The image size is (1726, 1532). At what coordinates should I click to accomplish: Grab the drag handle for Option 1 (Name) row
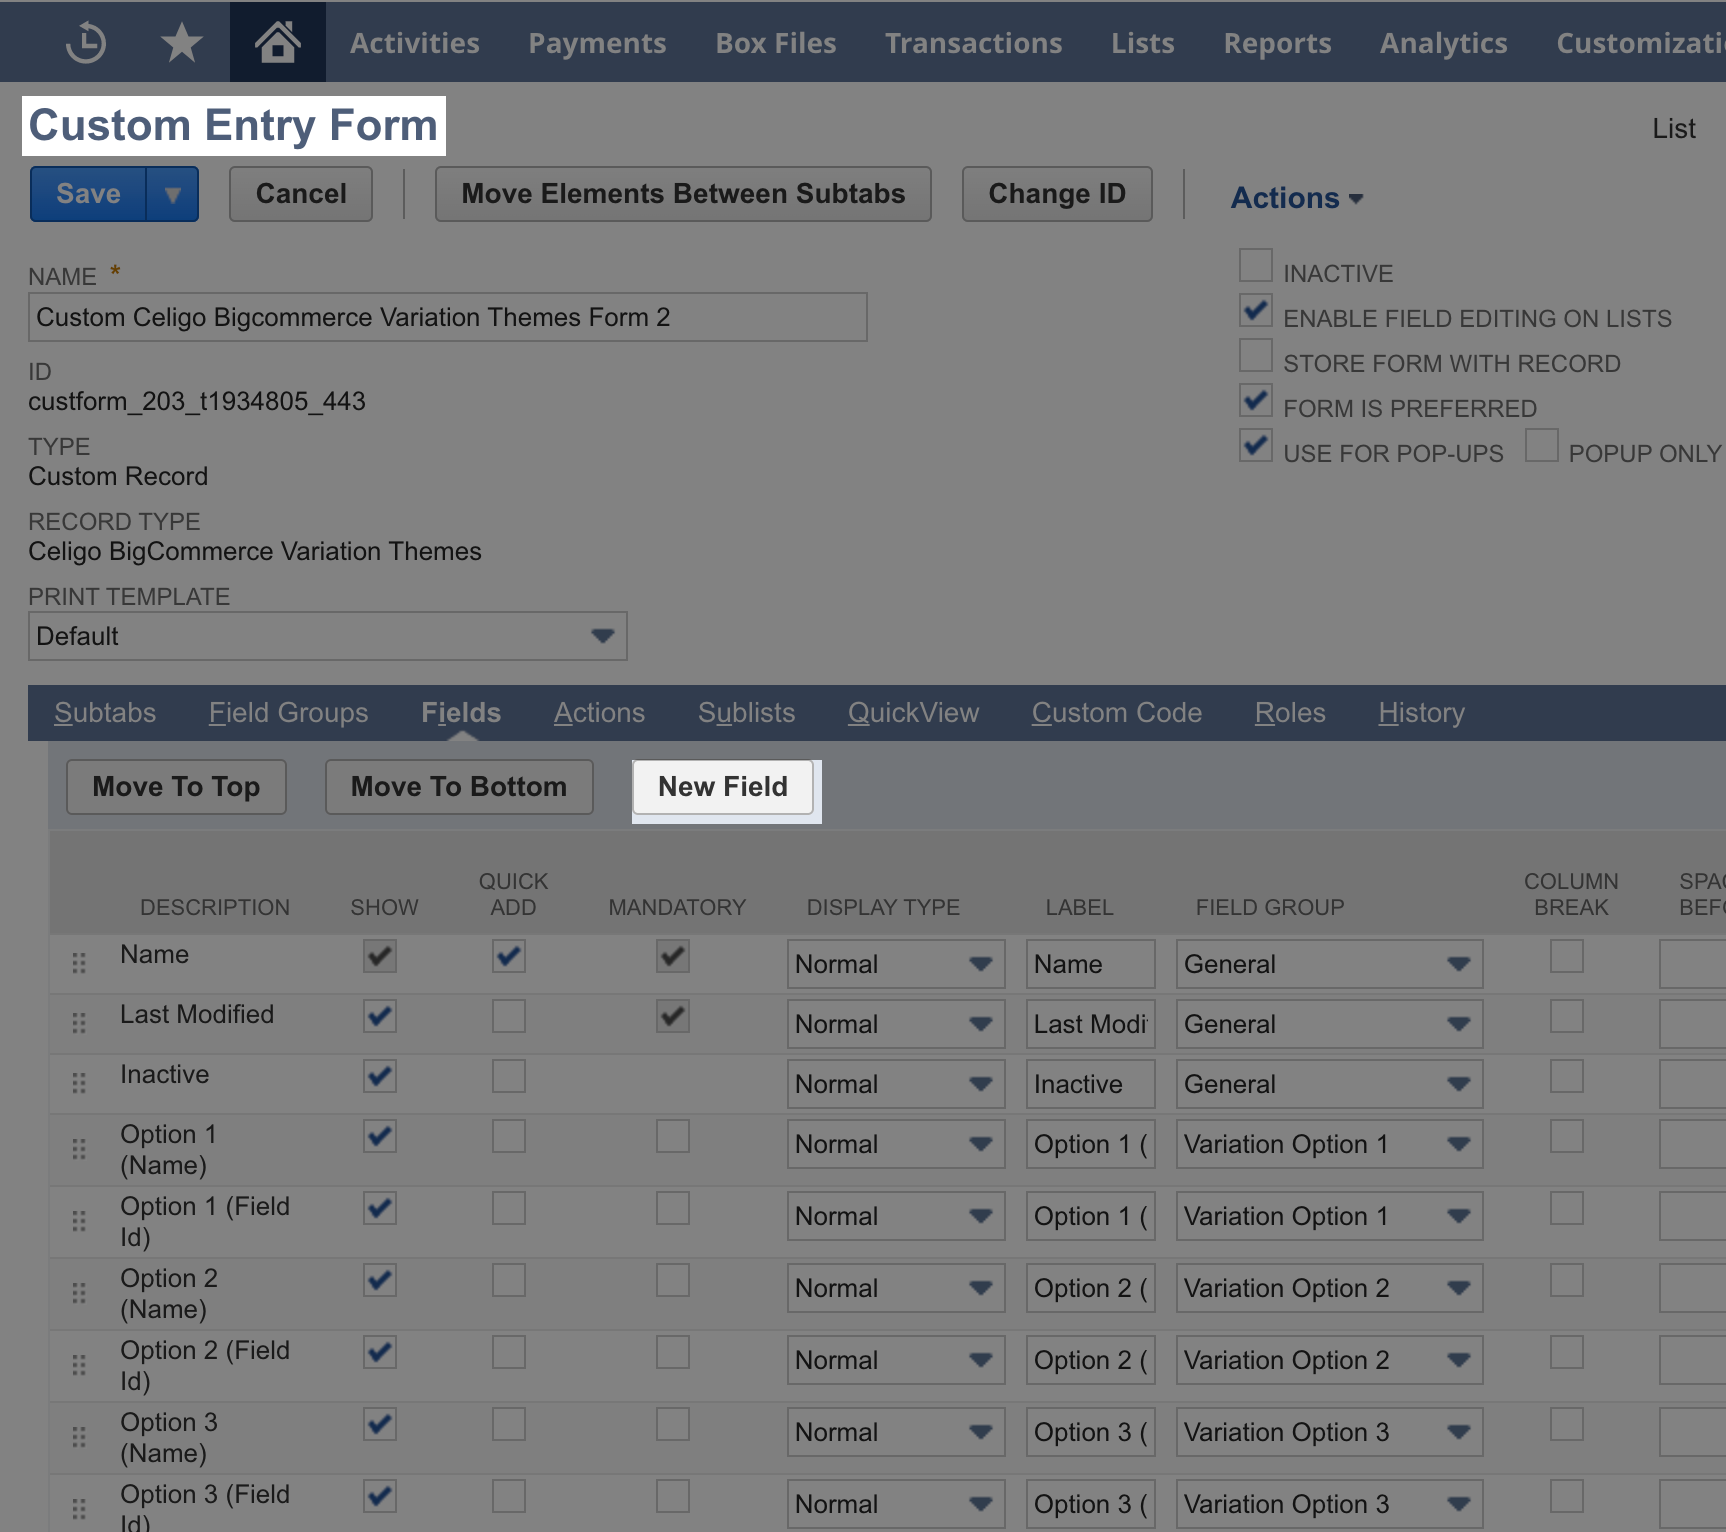[x=79, y=1149]
